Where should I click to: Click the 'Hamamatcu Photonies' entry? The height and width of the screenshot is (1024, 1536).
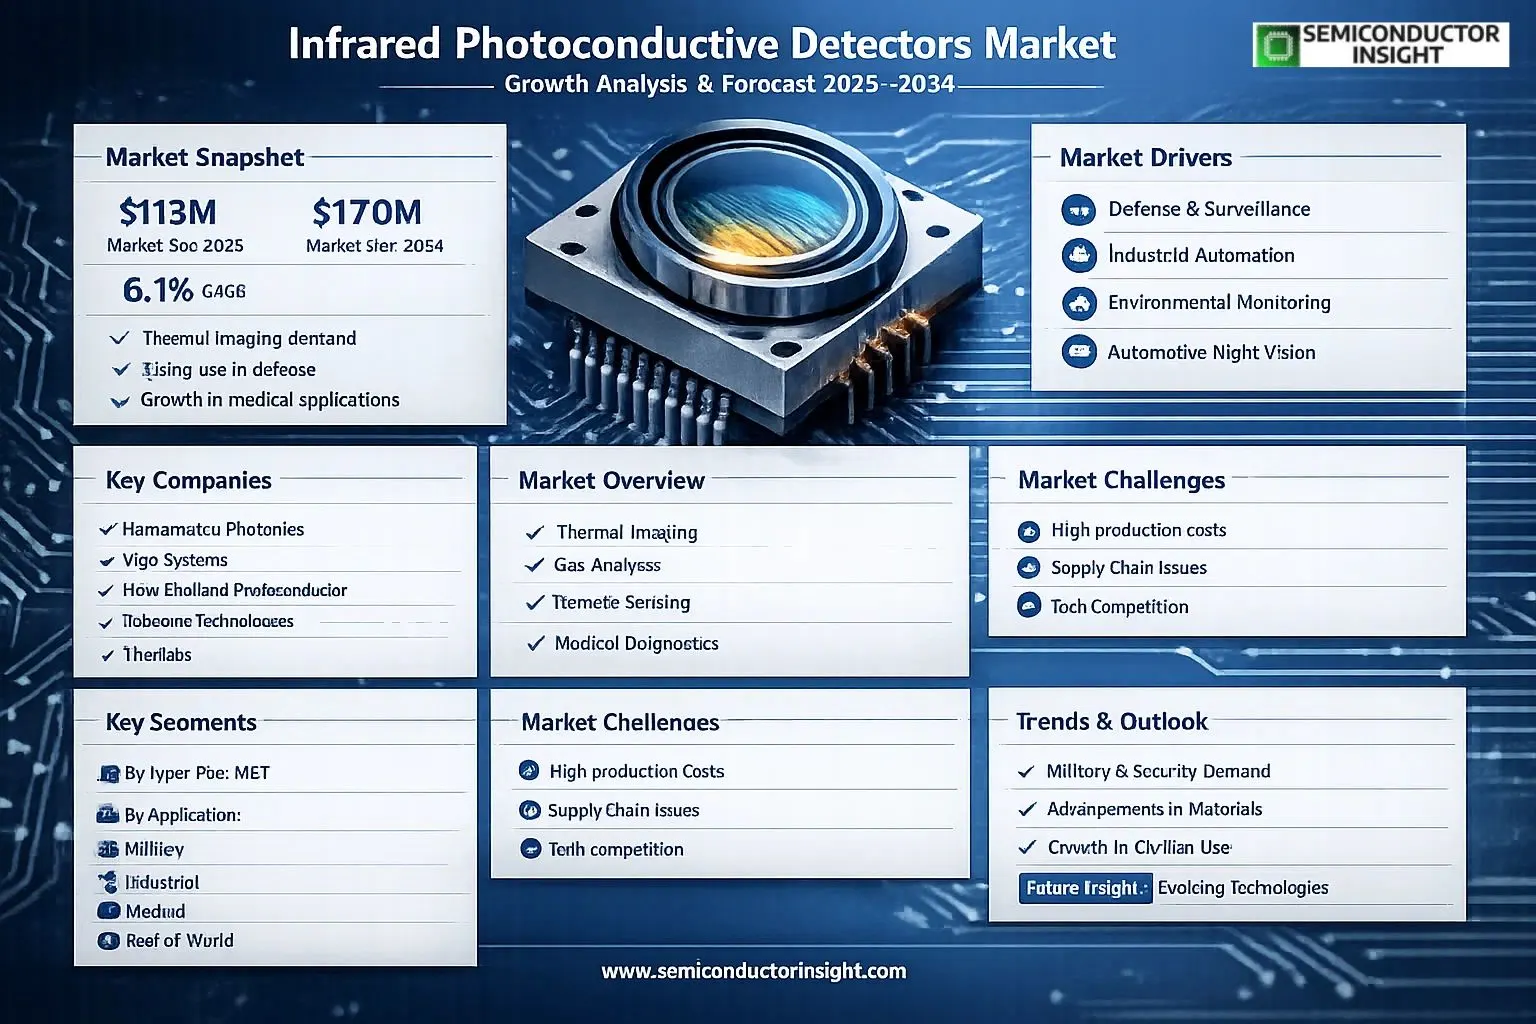(213, 529)
